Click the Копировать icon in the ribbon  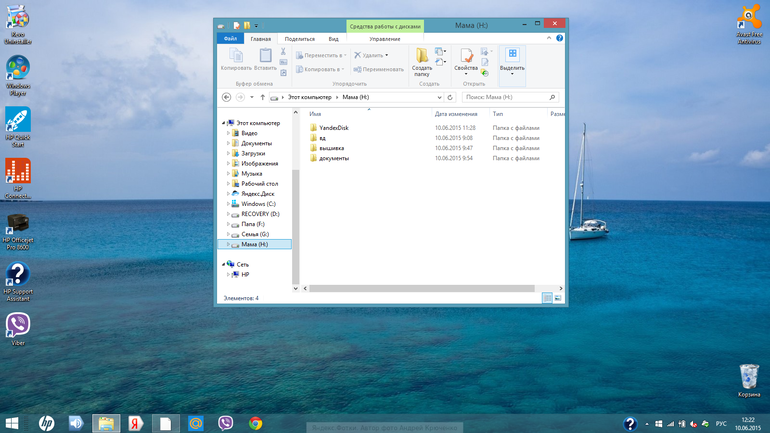pos(236,60)
